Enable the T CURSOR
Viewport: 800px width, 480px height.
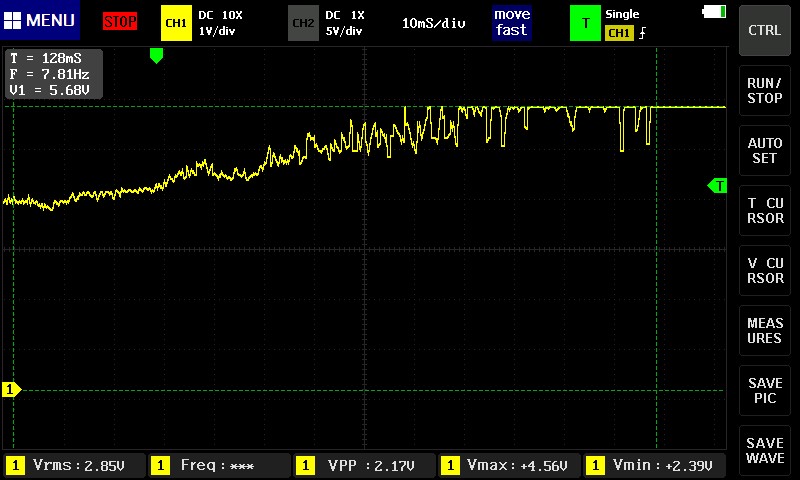[x=764, y=210]
